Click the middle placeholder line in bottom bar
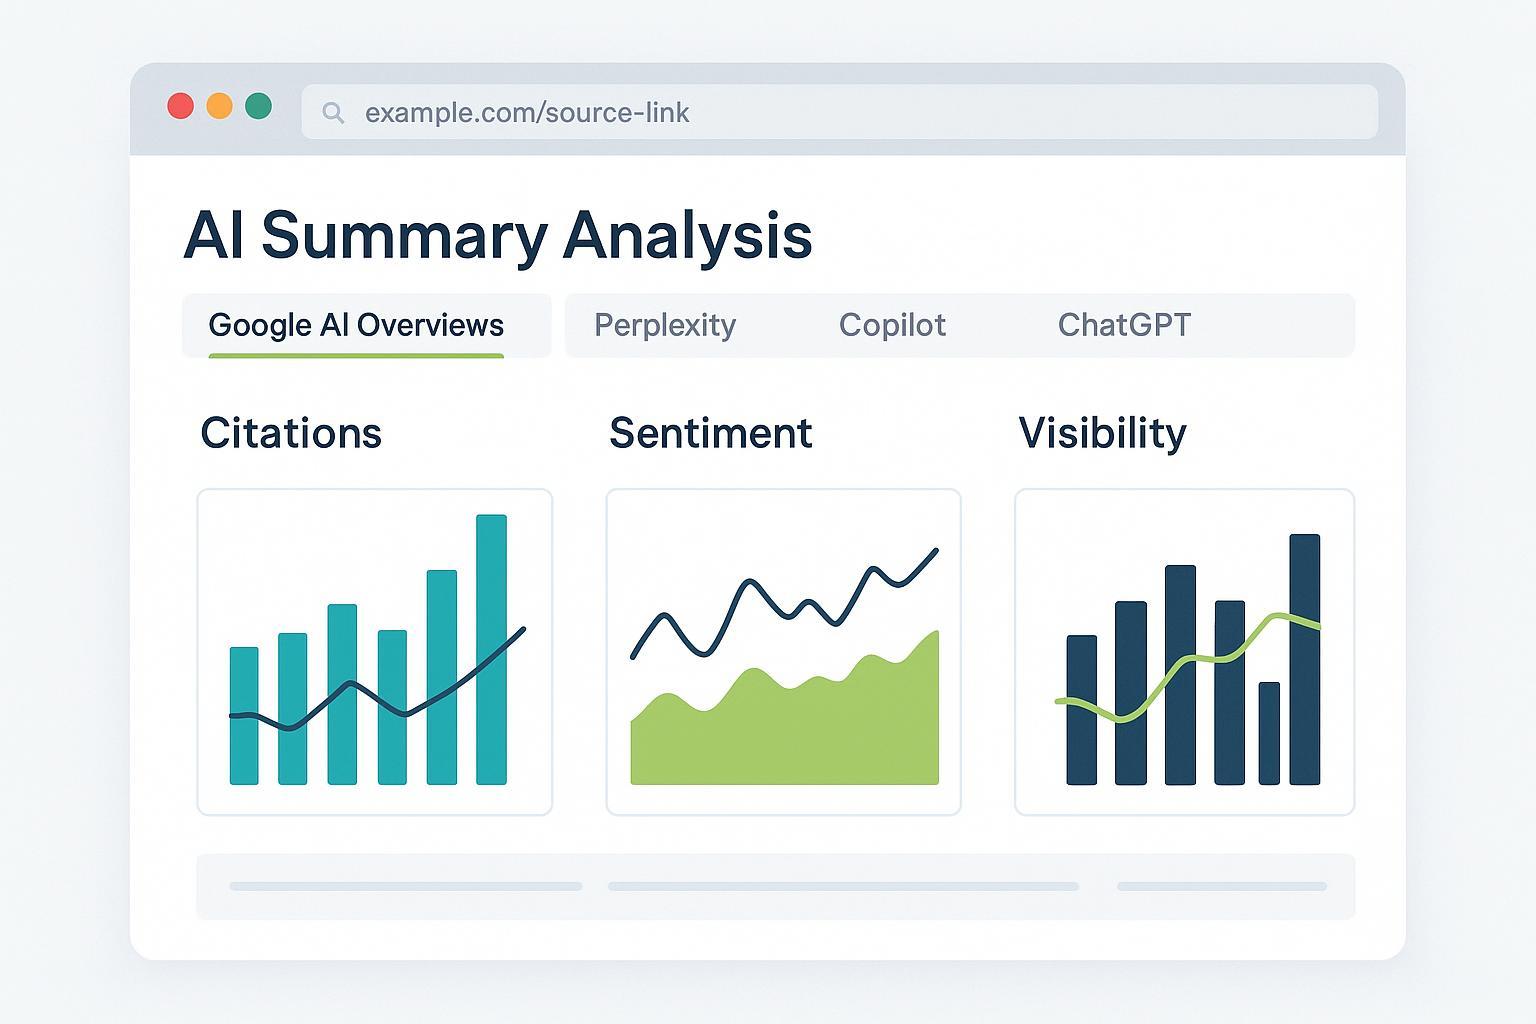Screen dimensions: 1536x1024 click(x=843, y=886)
